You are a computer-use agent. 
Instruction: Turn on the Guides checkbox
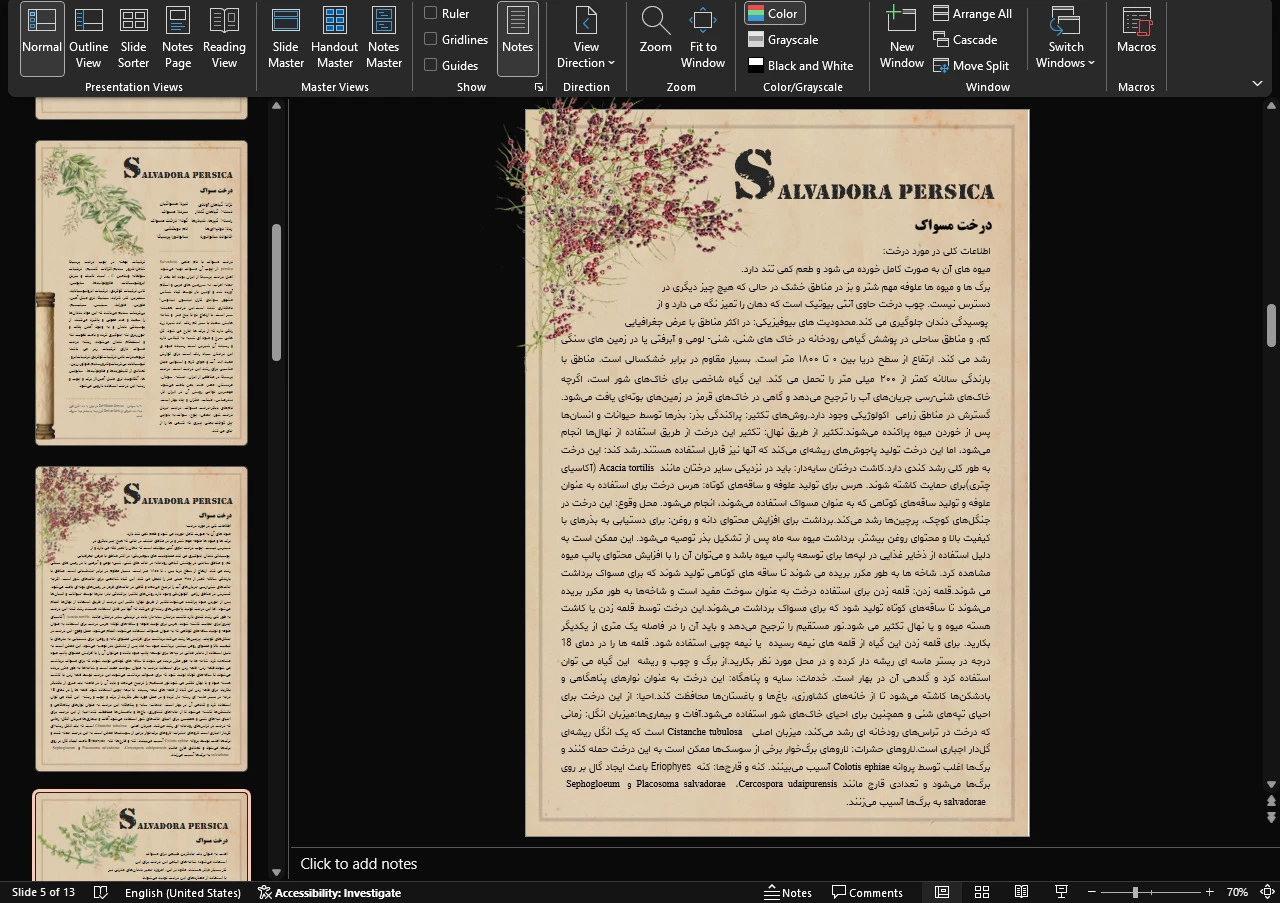pos(430,65)
